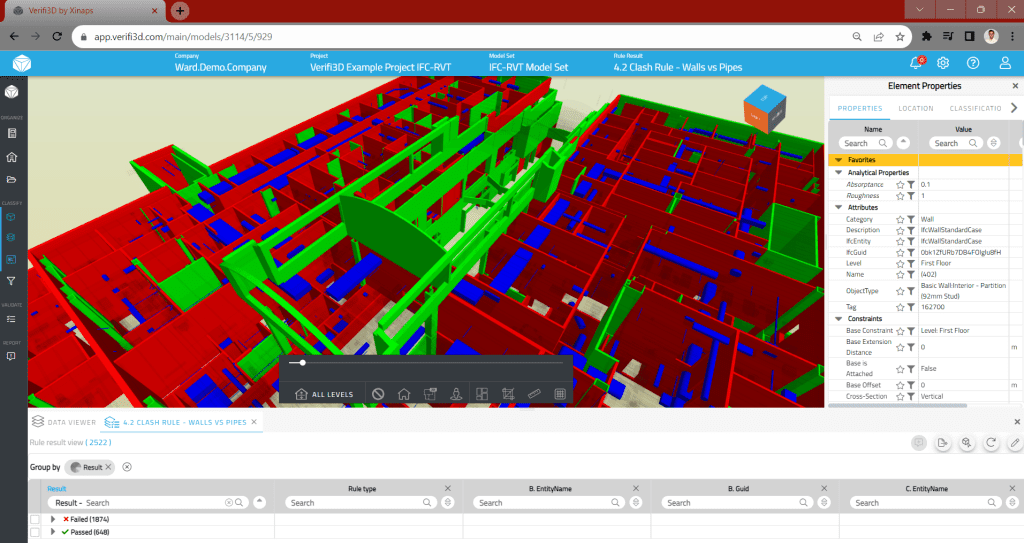Switch to the PROPERTIES tab
1024x543 pixels.
coord(859,108)
